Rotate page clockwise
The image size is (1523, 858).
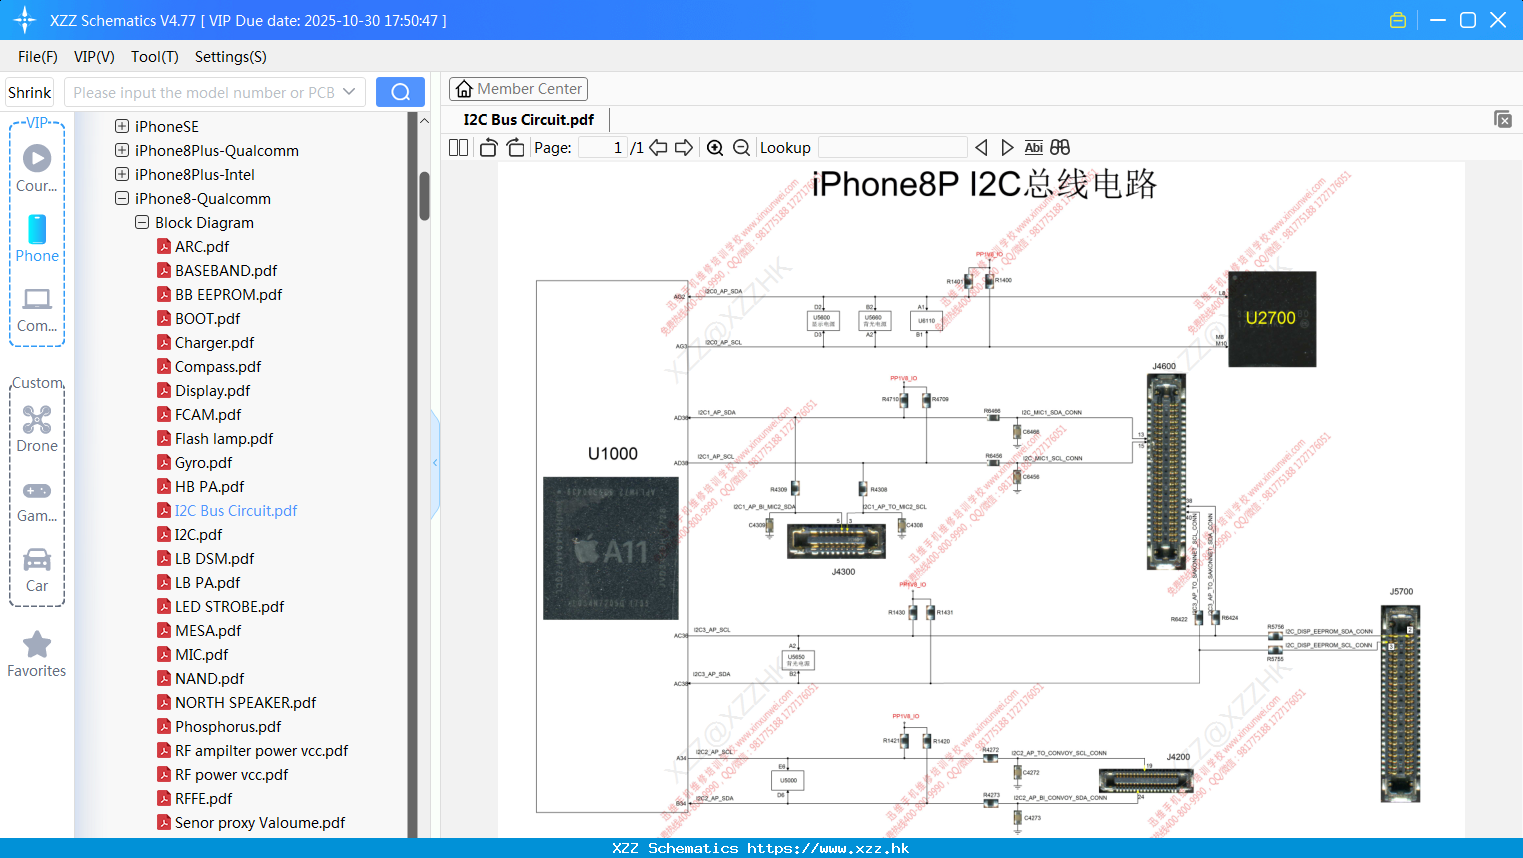pyautogui.click(x=515, y=148)
